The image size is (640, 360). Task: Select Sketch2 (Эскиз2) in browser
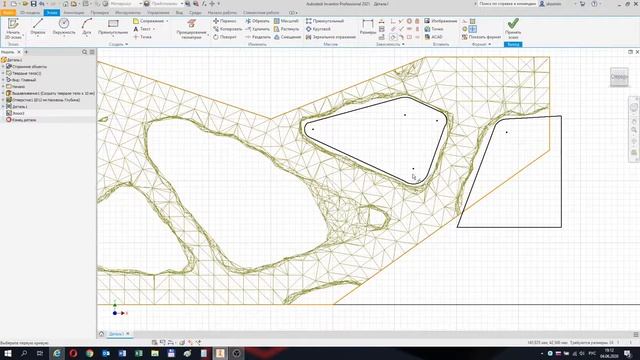click(x=18, y=113)
